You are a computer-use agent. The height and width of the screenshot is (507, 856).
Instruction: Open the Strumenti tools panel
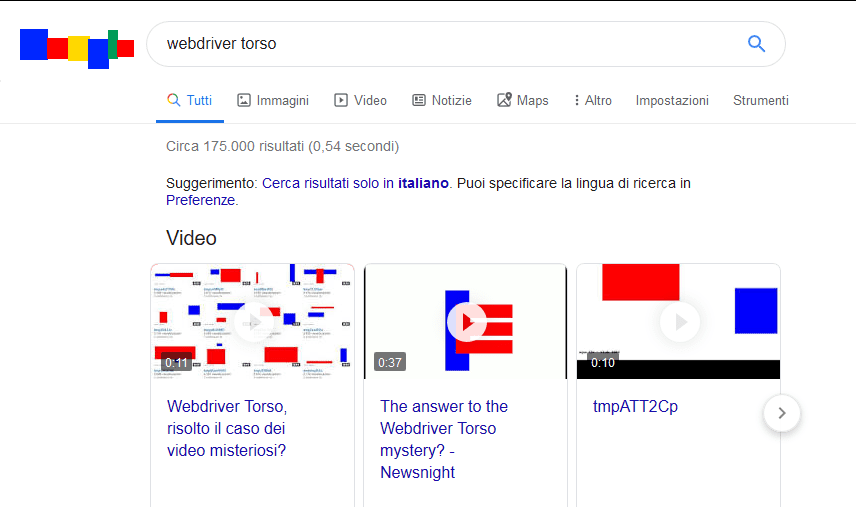pyautogui.click(x=760, y=100)
